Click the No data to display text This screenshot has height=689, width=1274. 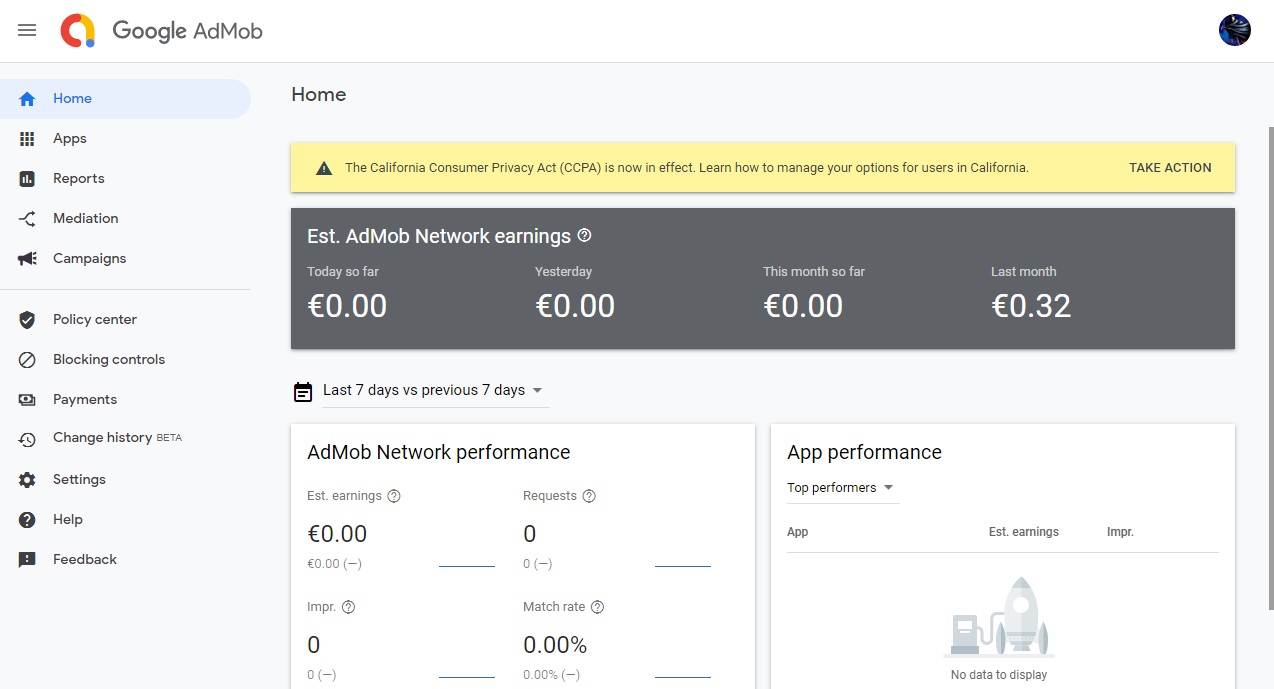[x=999, y=675]
